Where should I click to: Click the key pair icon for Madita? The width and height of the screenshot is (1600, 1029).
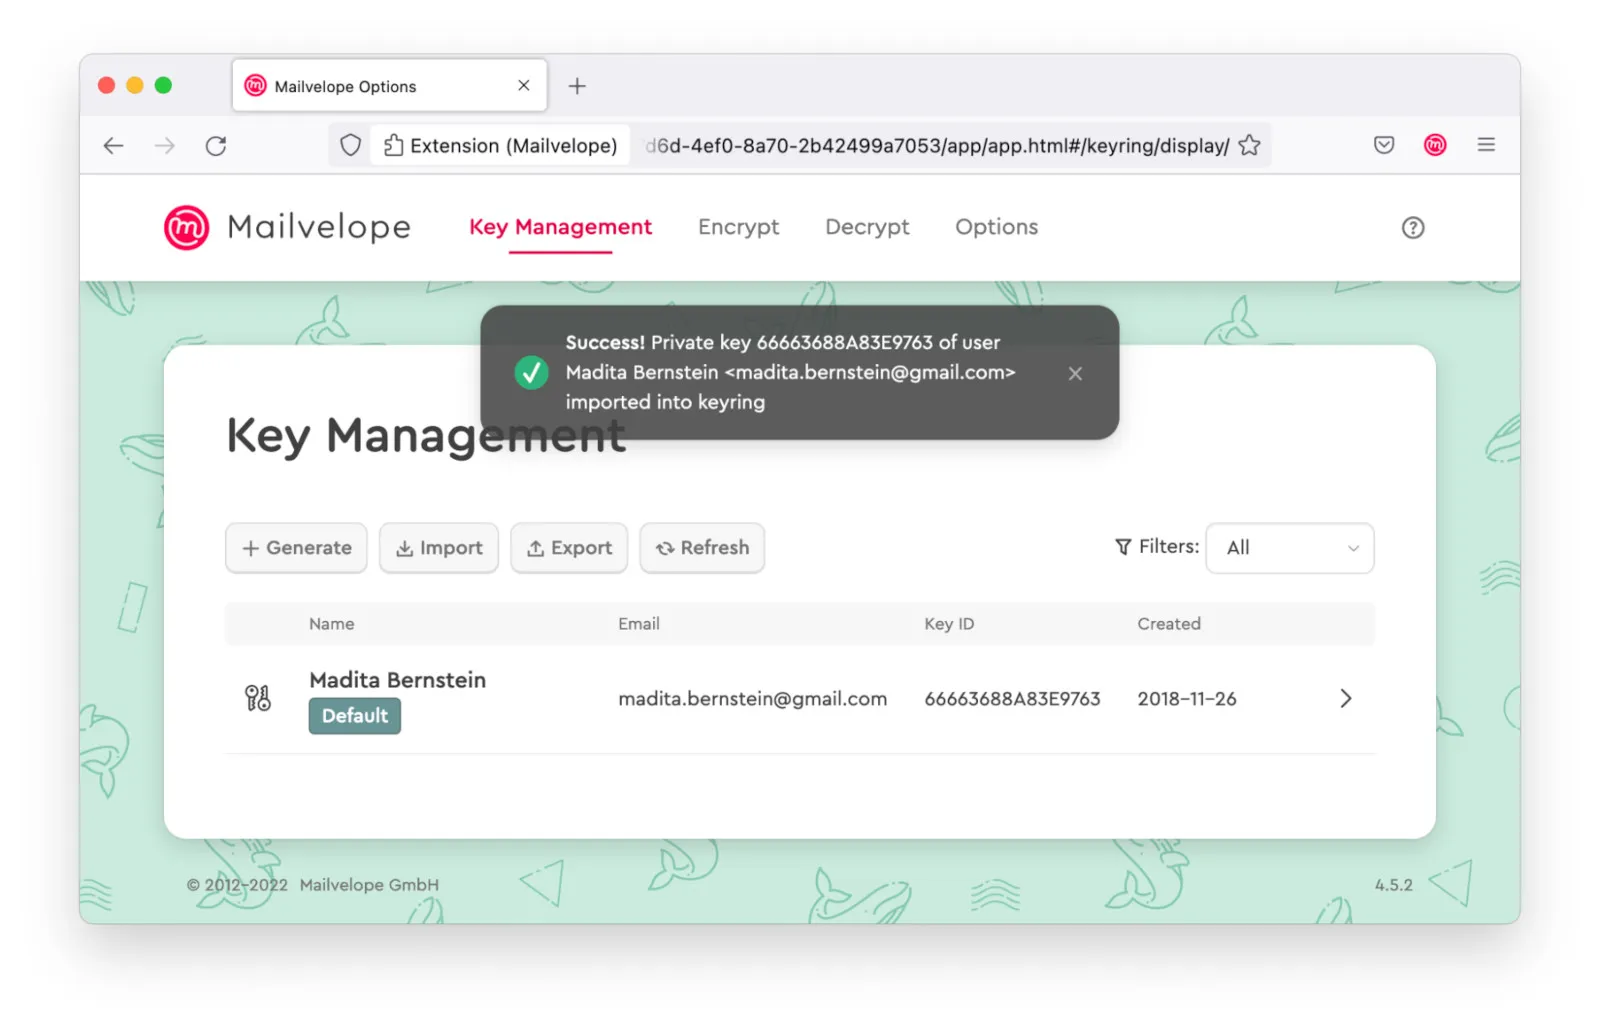(x=258, y=698)
